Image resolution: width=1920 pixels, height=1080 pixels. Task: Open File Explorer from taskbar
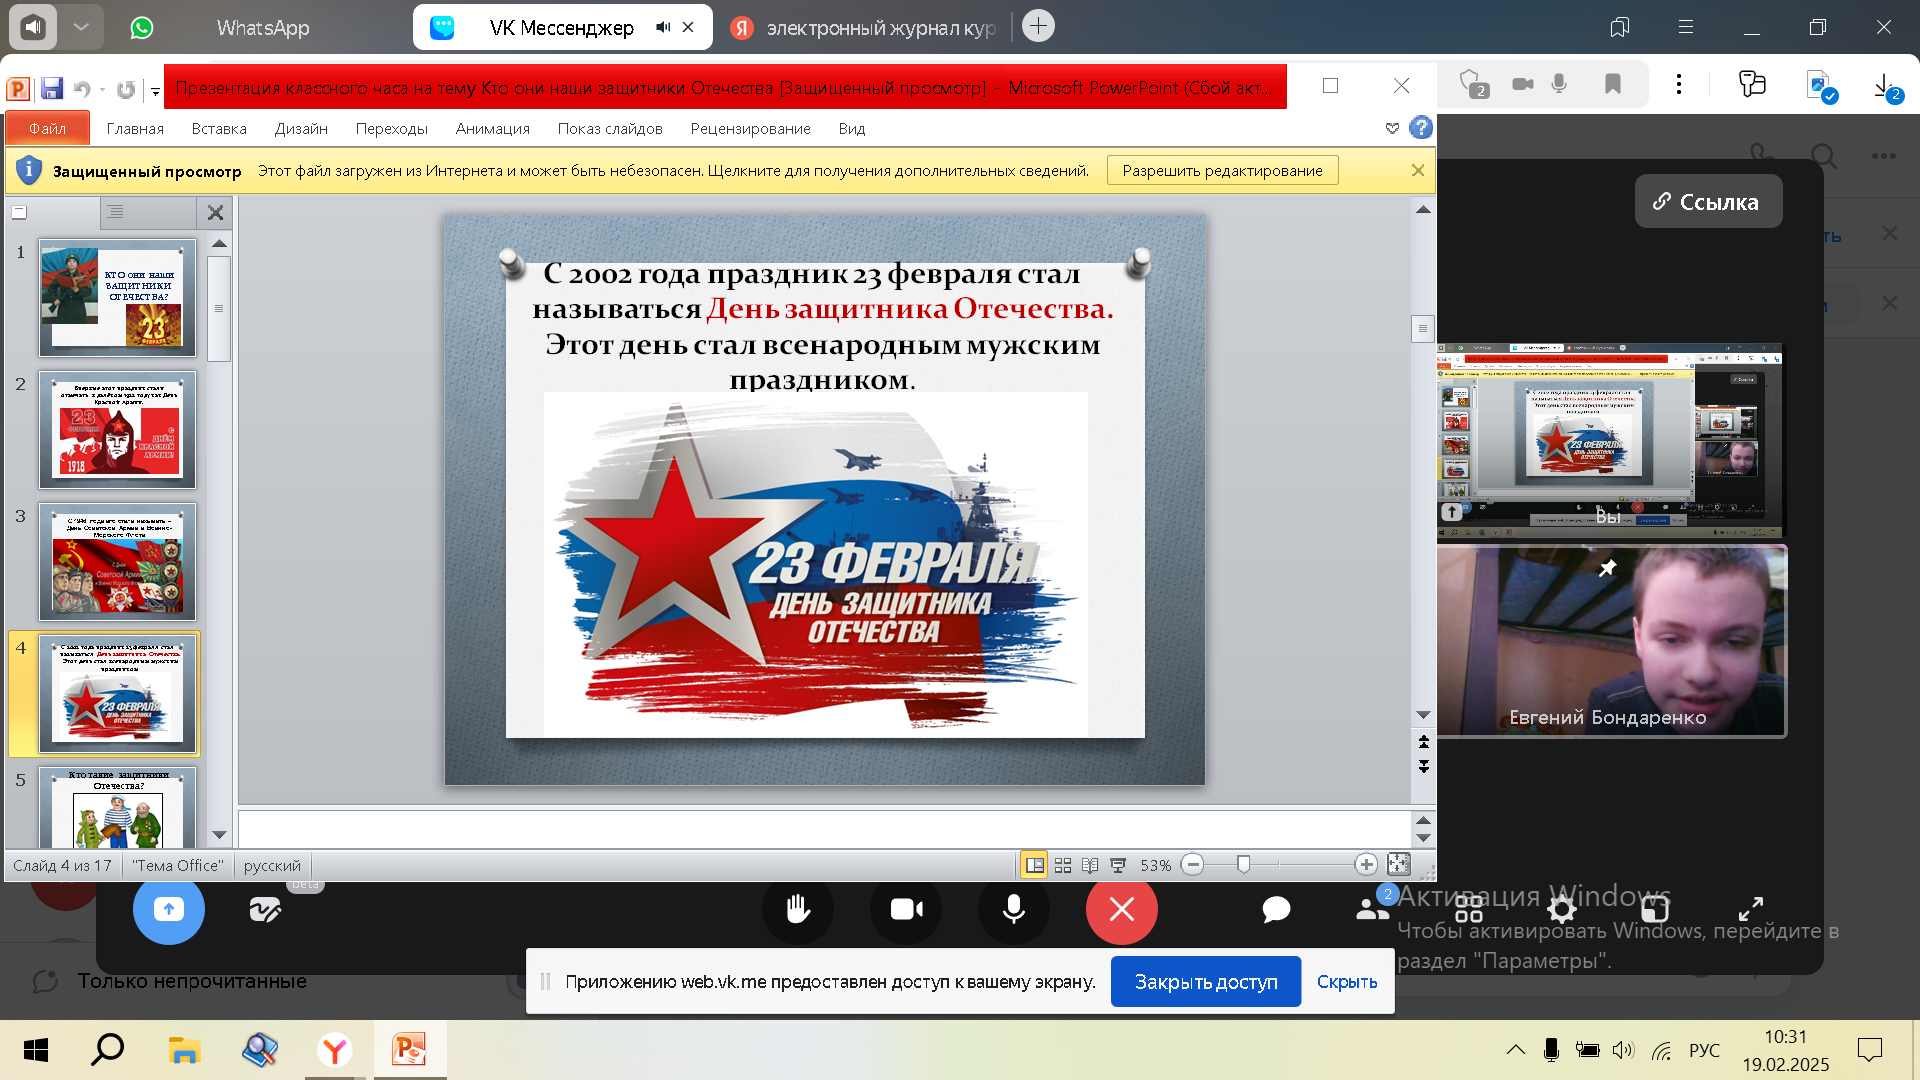pos(184,1050)
